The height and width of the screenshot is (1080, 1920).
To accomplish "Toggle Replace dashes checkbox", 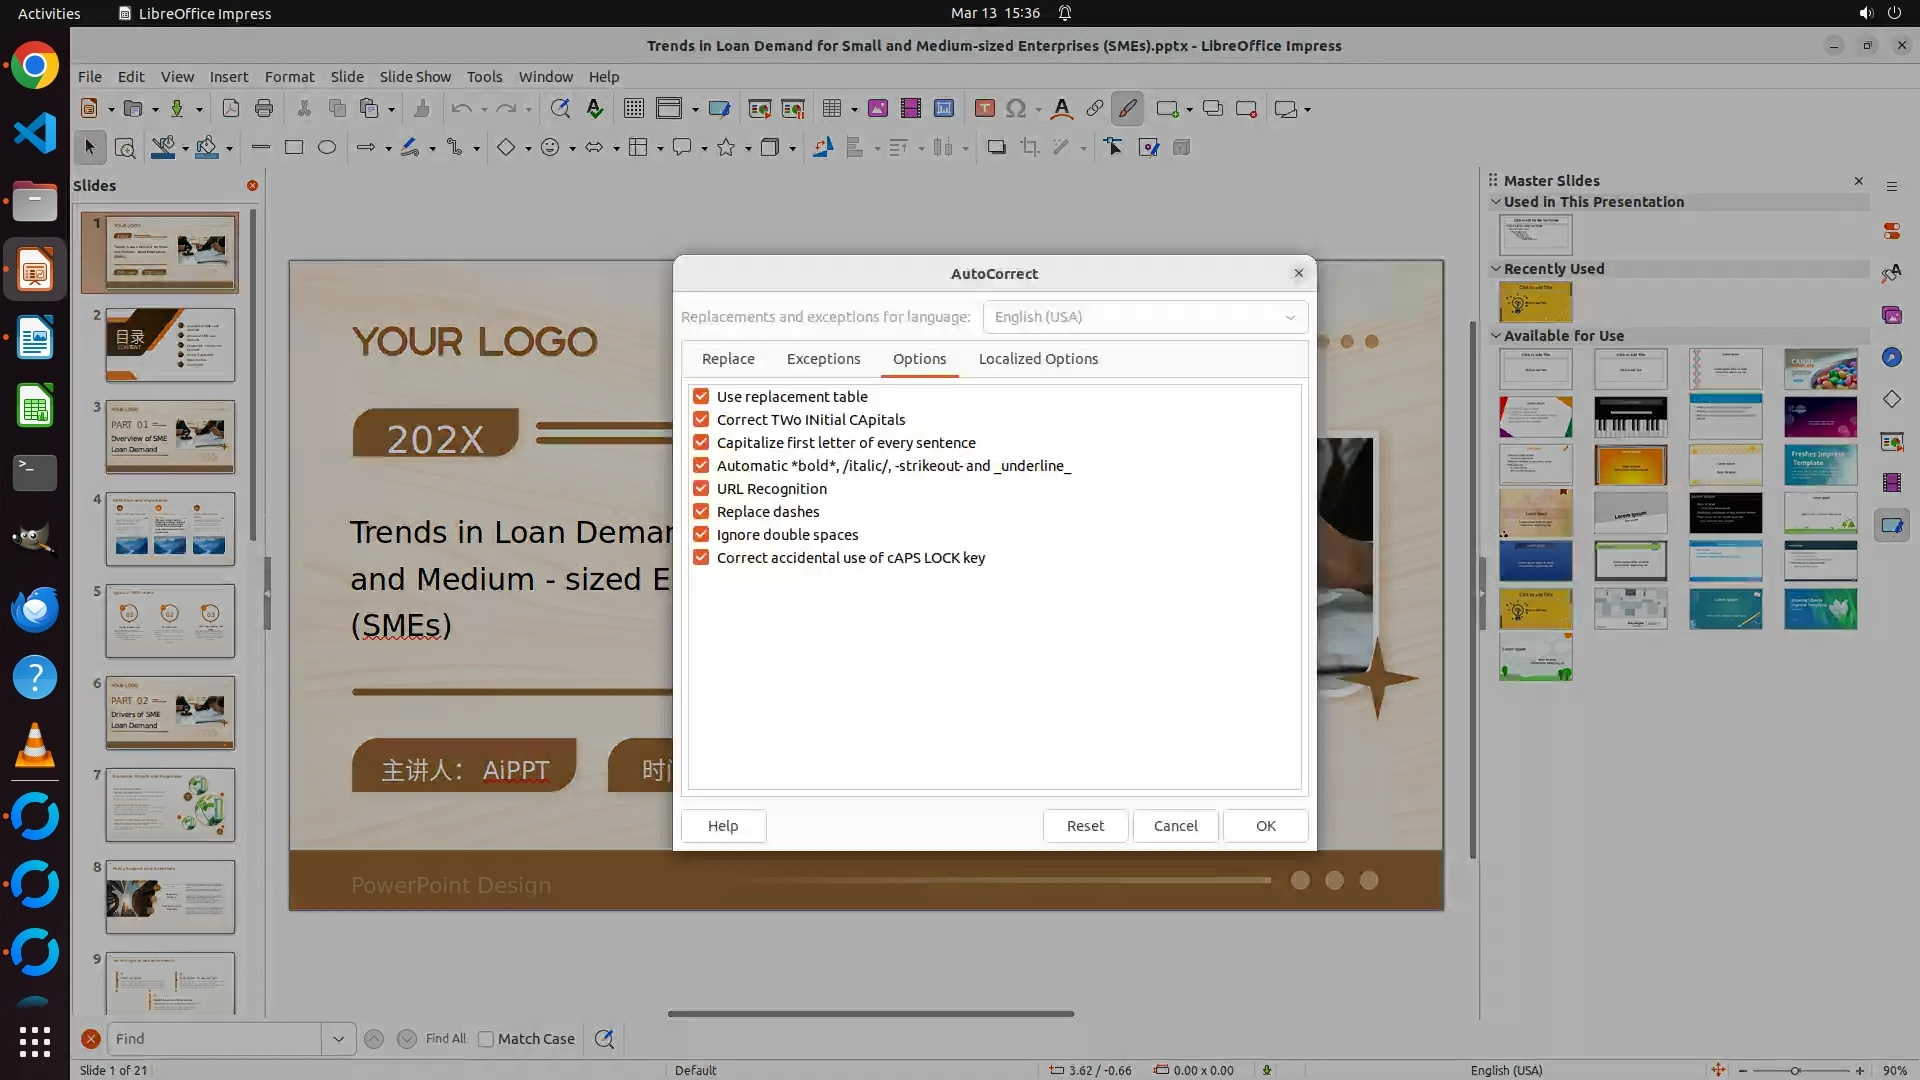I will (701, 512).
